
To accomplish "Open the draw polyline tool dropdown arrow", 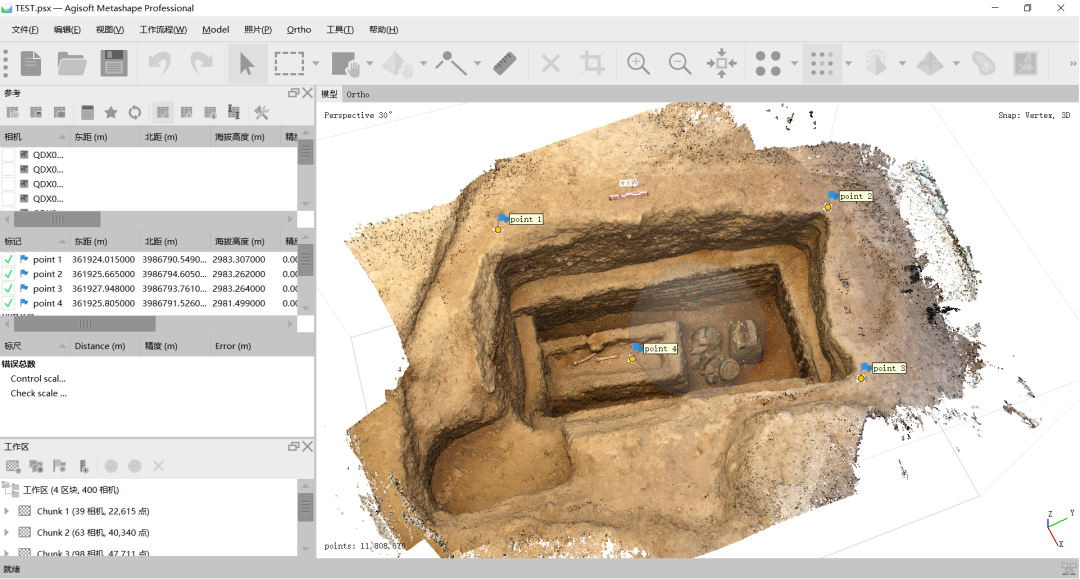I will click(477, 63).
